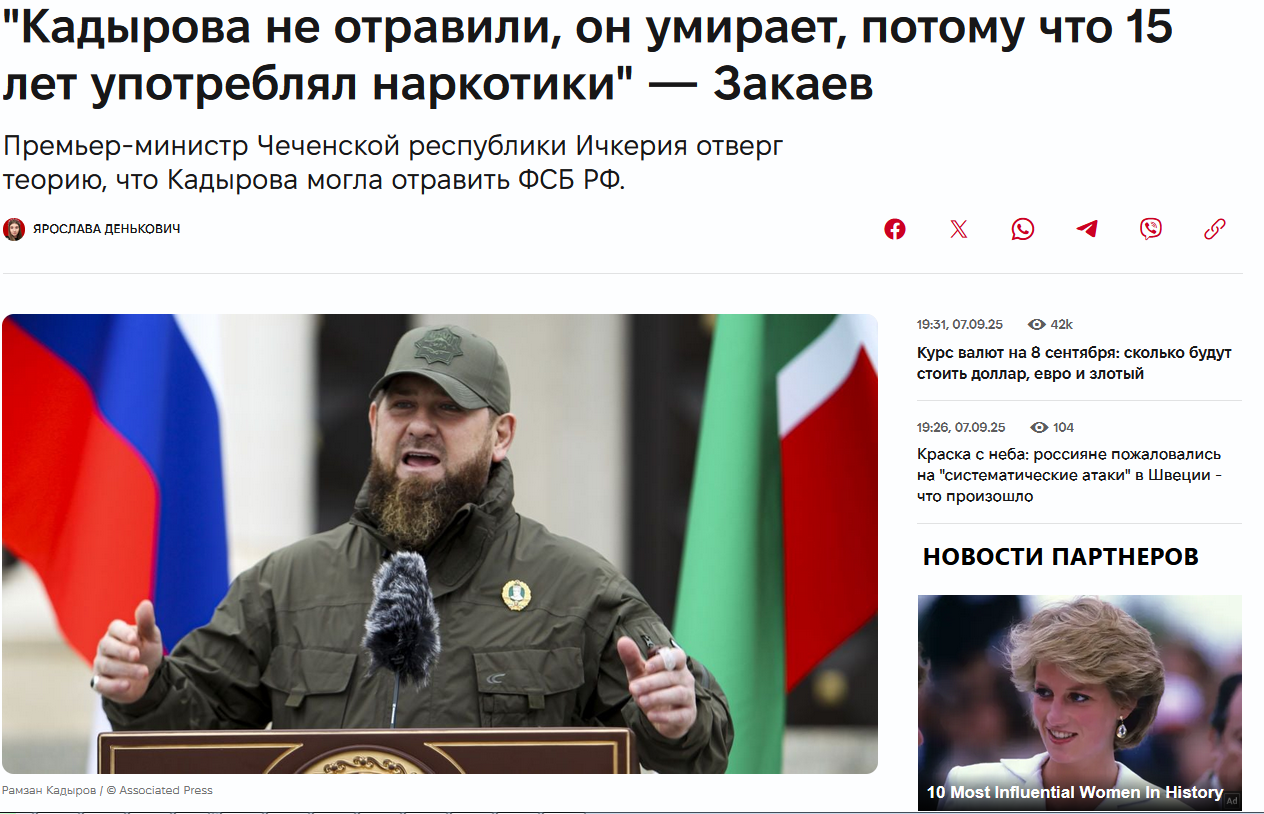
Task: Click the main article photo of the speaker
Action: (440, 544)
